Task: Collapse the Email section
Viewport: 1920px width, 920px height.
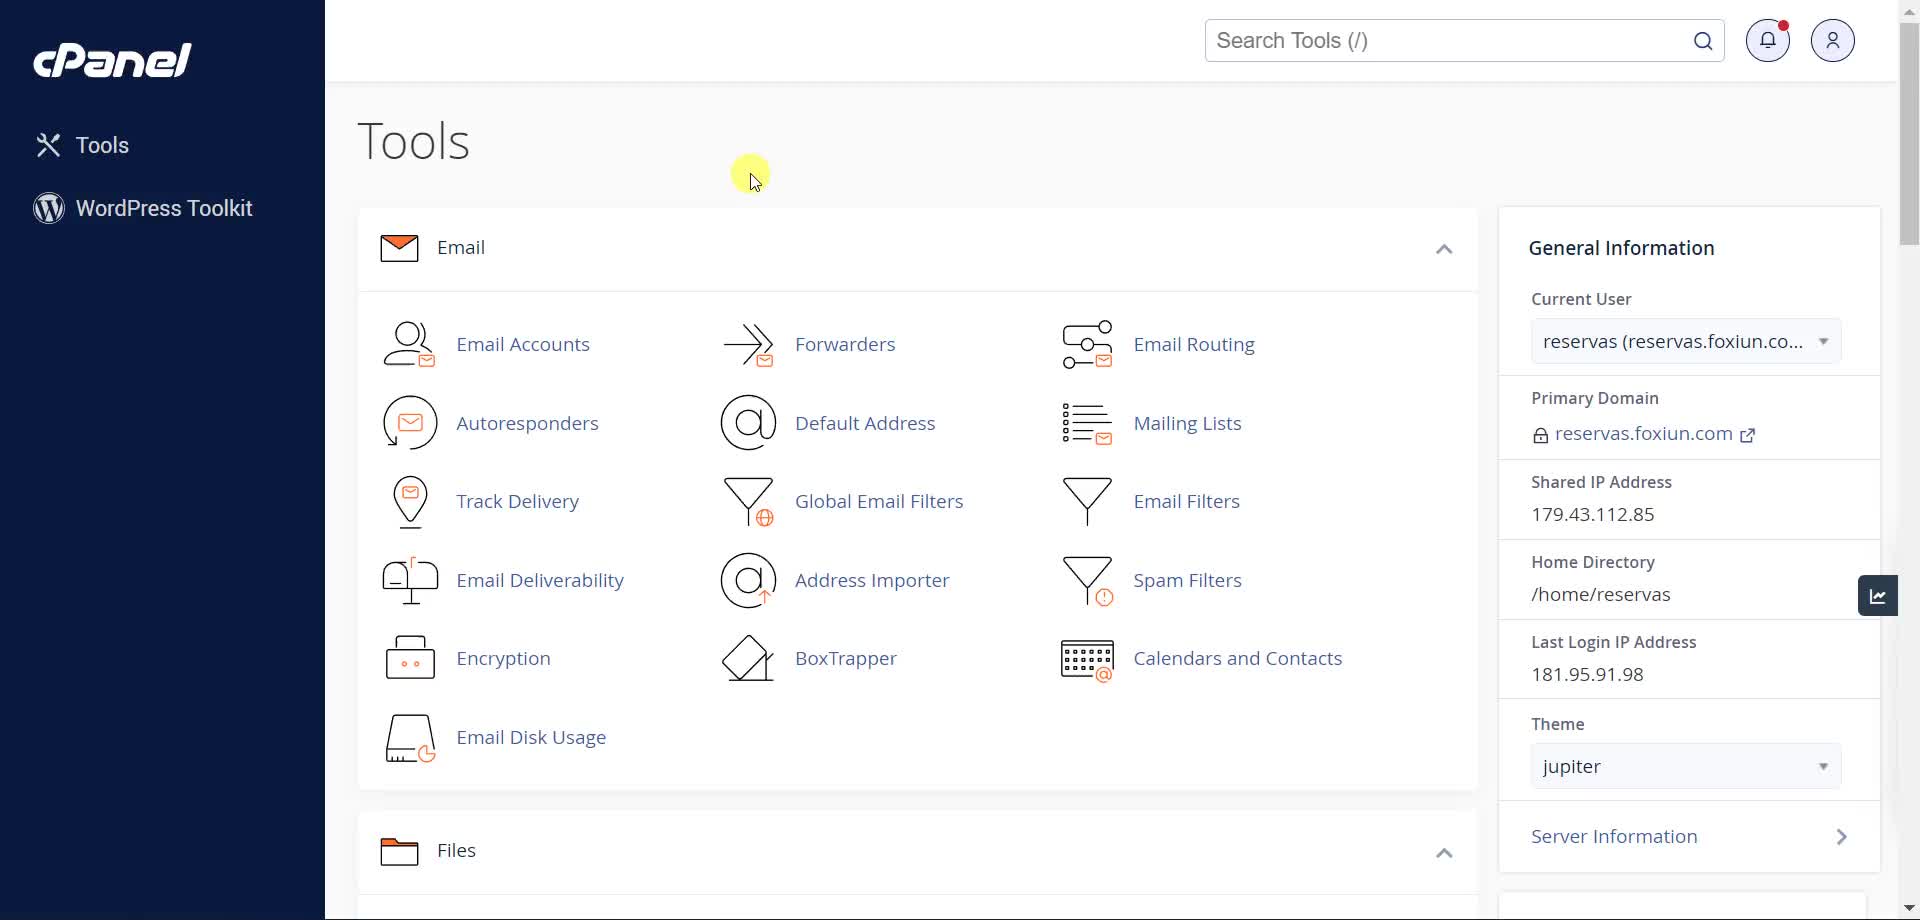Action: click(1443, 249)
